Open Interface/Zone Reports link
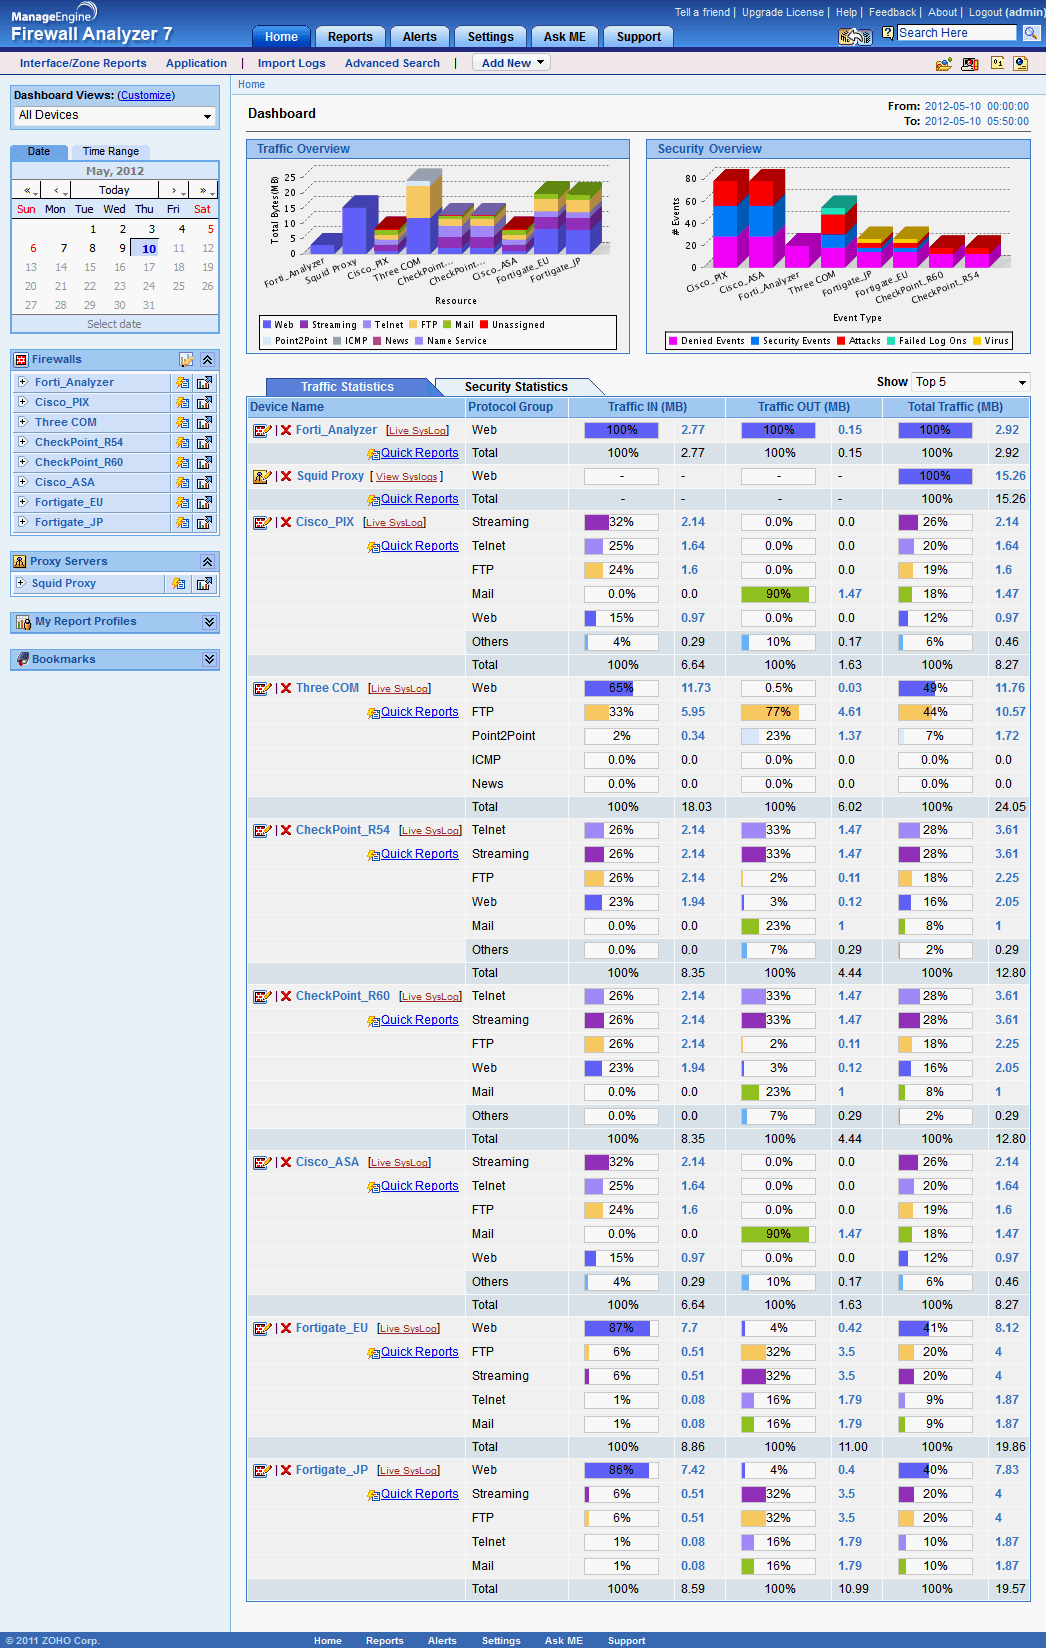1046x1648 pixels. [x=83, y=63]
